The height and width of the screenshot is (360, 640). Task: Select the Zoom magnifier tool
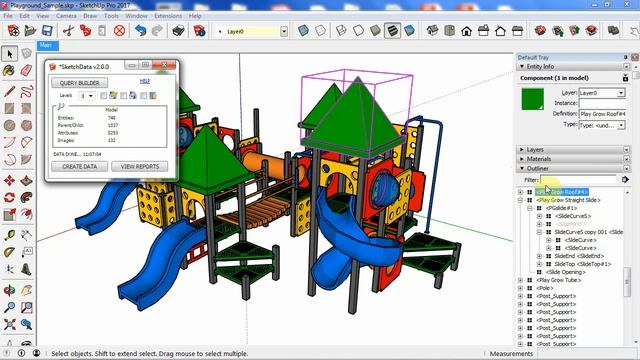pos(9,307)
